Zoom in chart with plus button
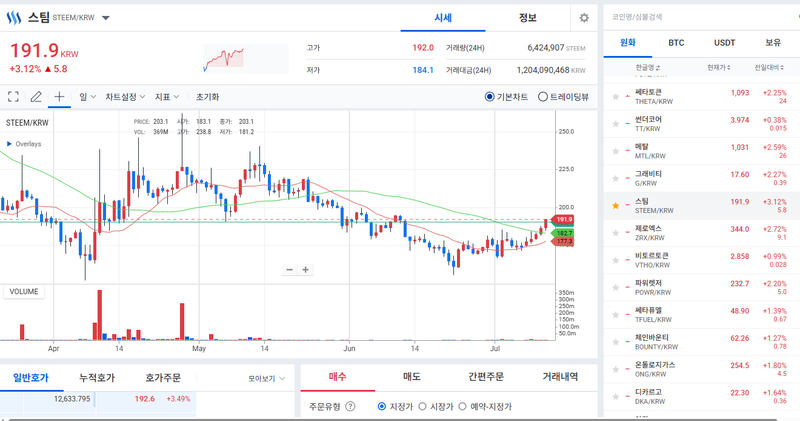 click(x=305, y=269)
